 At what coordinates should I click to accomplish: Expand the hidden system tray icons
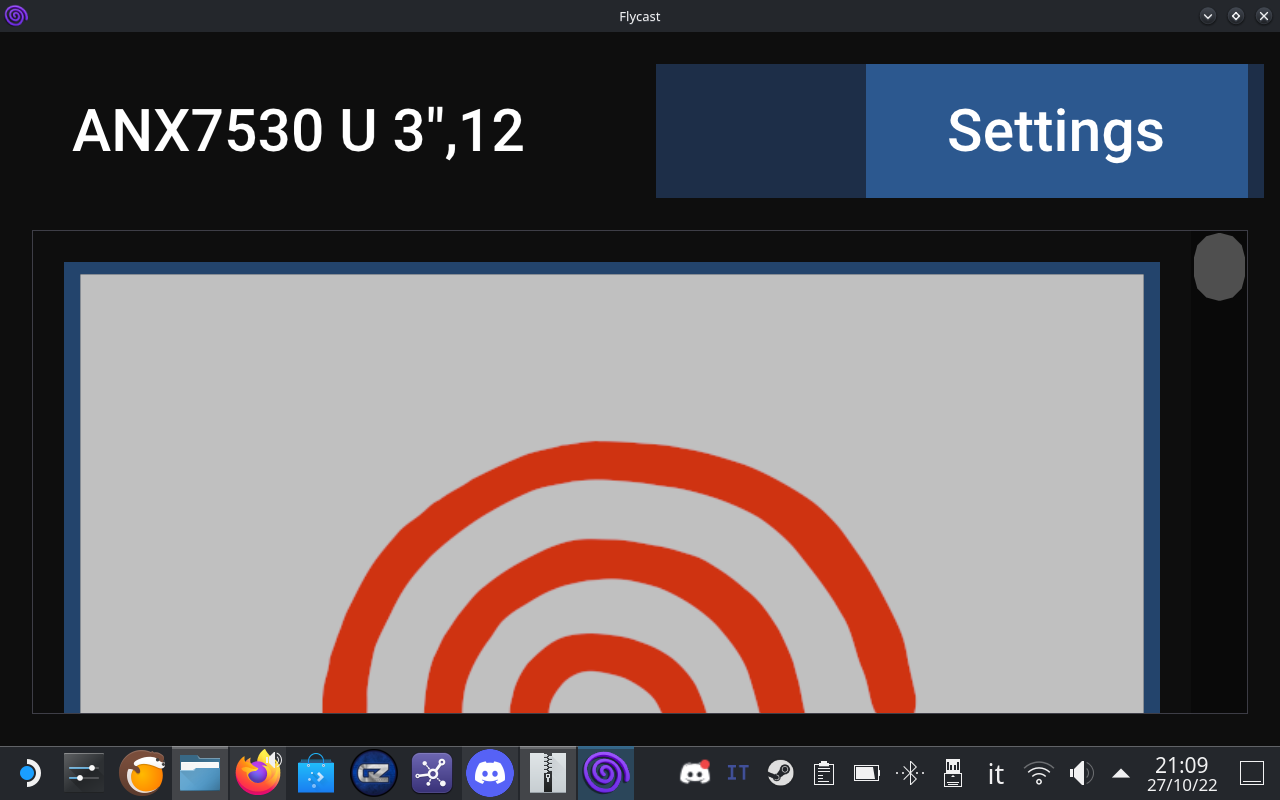1120,772
